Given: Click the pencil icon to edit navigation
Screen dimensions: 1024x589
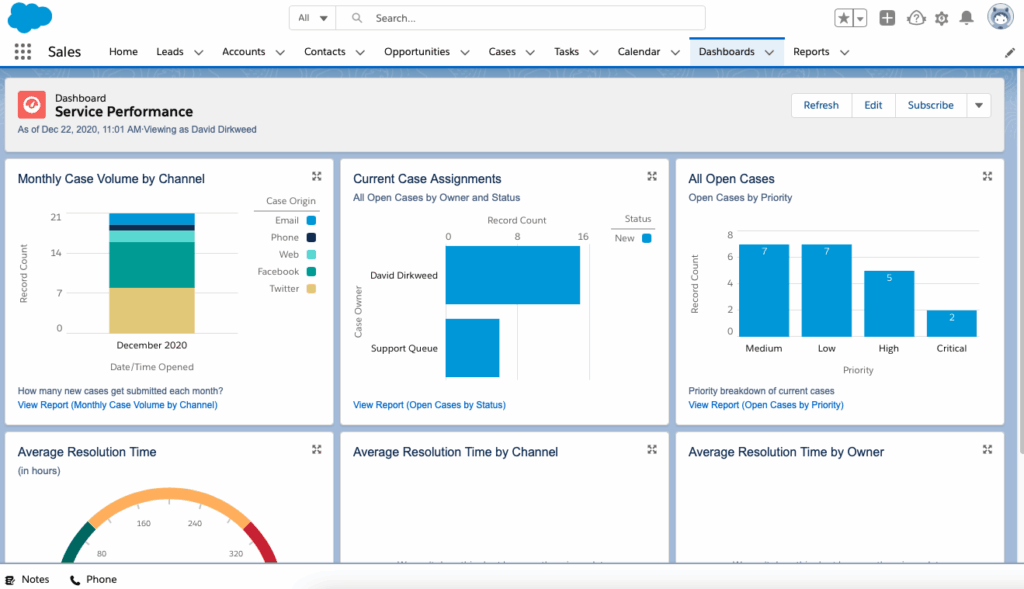Looking at the screenshot, I should pyautogui.click(x=1010, y=52).
